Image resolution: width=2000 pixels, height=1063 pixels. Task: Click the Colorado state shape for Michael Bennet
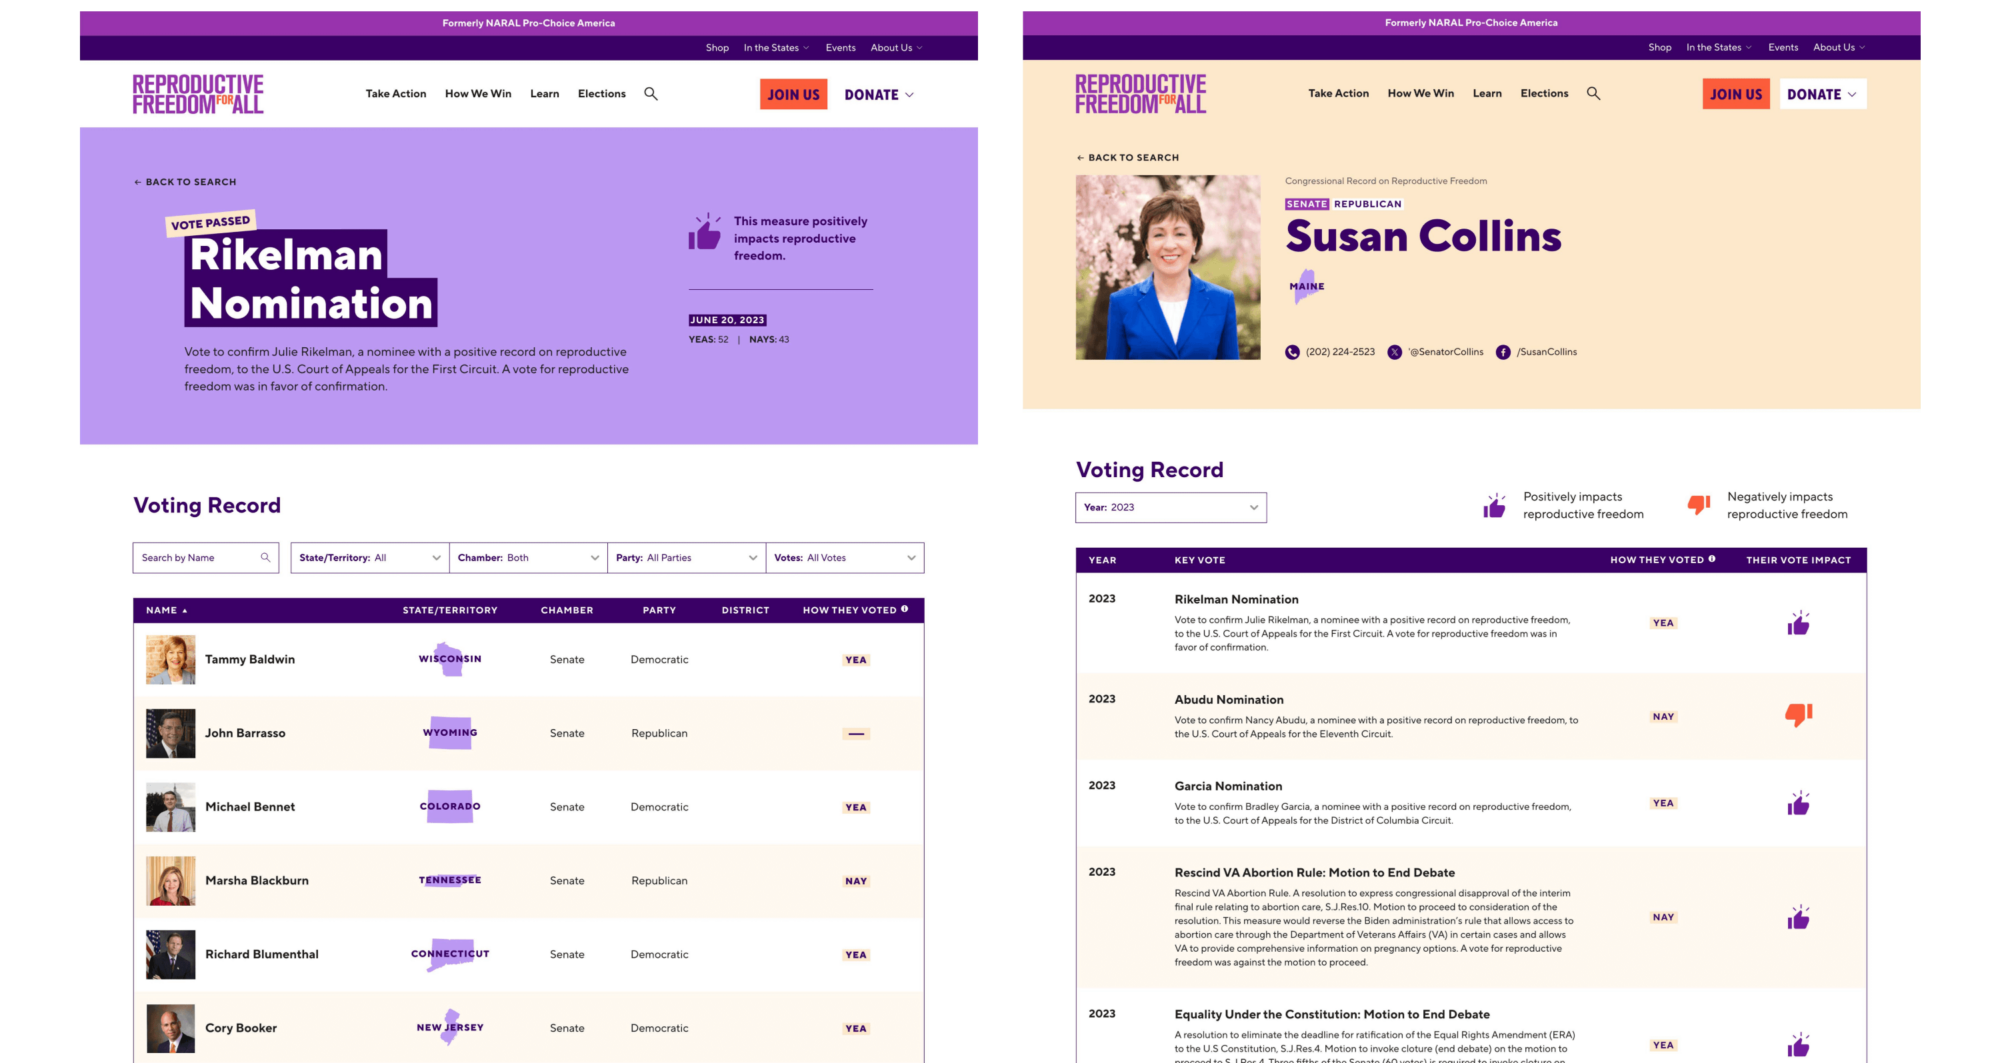450,806
